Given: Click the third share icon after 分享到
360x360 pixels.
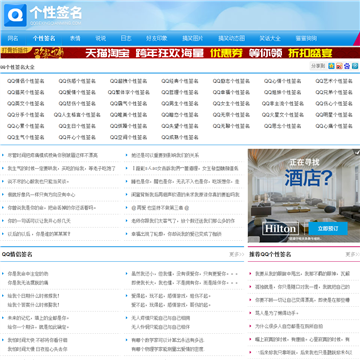Looking at the screenshot, I should (347, 66).
